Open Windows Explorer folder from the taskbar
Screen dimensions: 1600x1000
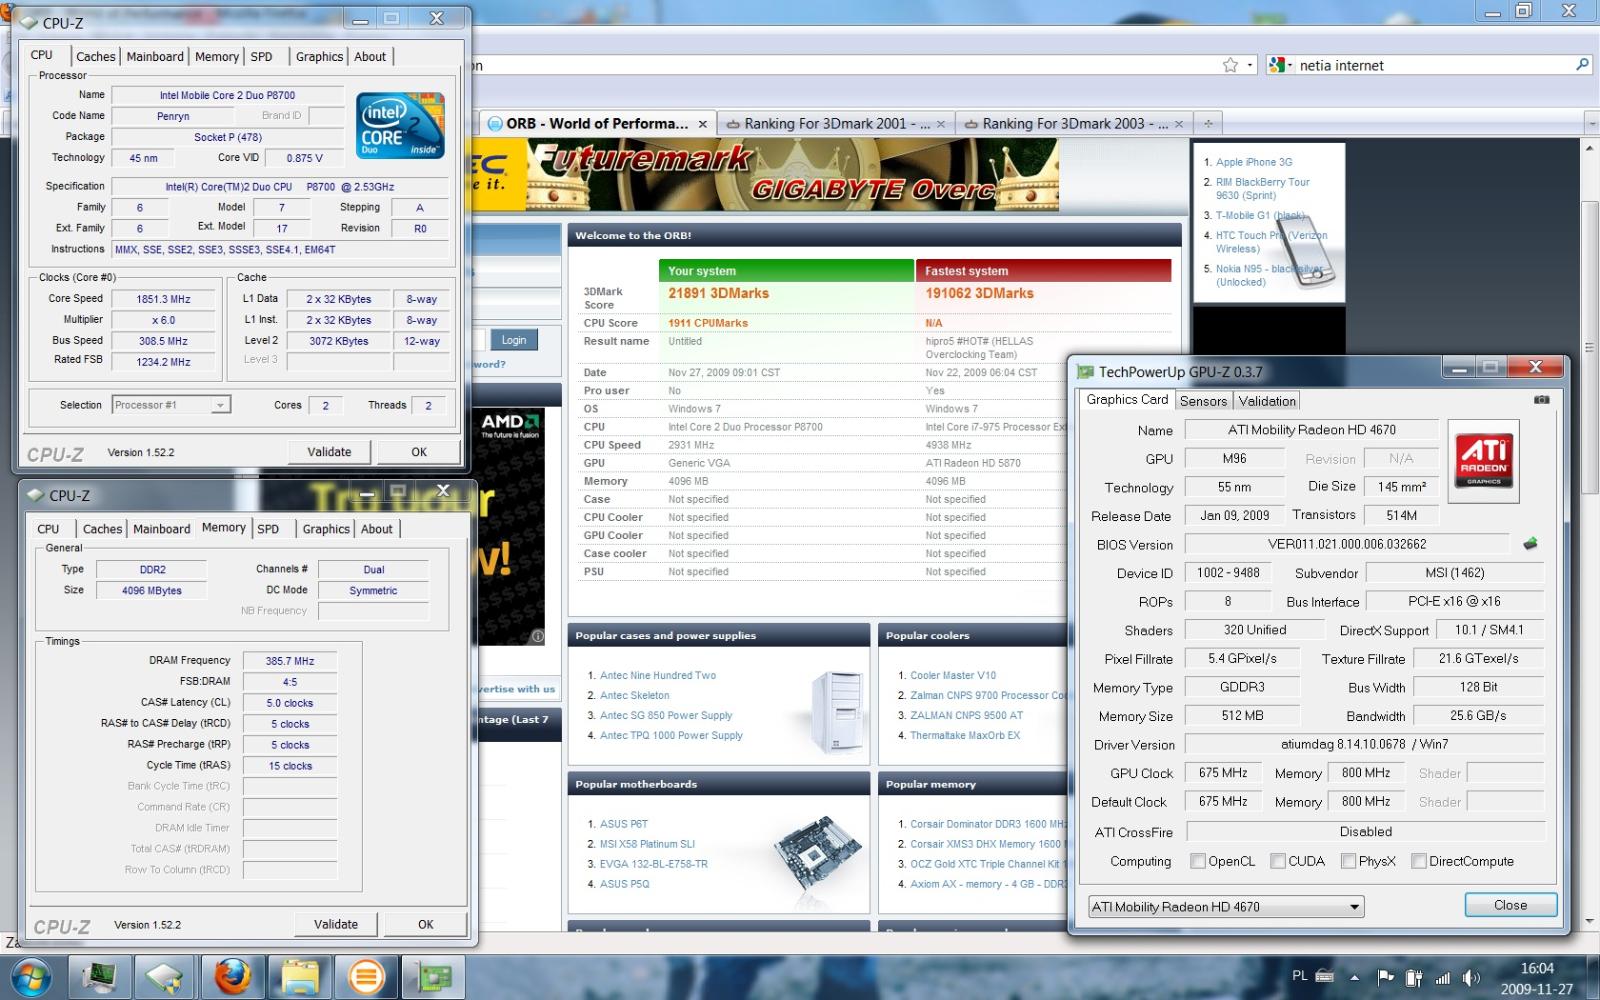tap(299, 976)
